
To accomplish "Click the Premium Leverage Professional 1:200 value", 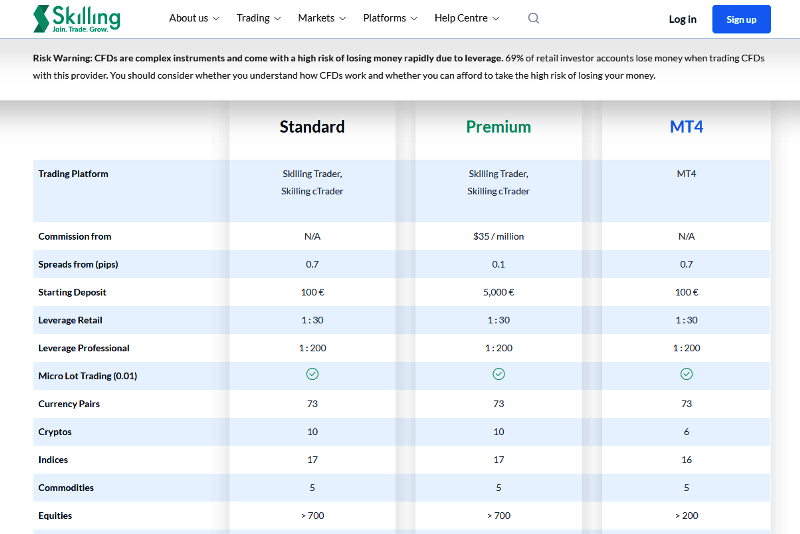I will pos(498,348).
